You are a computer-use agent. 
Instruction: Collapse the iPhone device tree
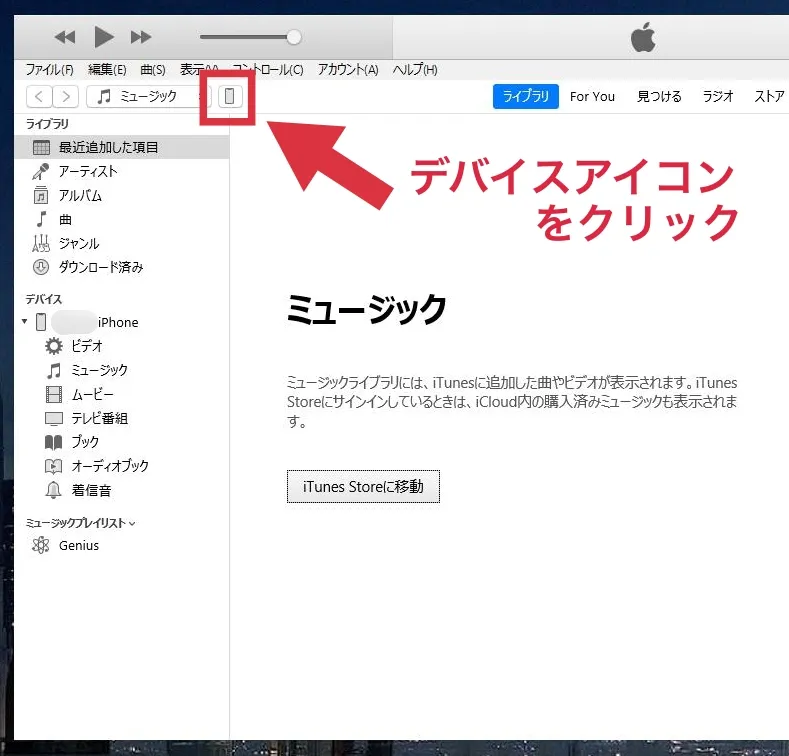coord(24,322)
